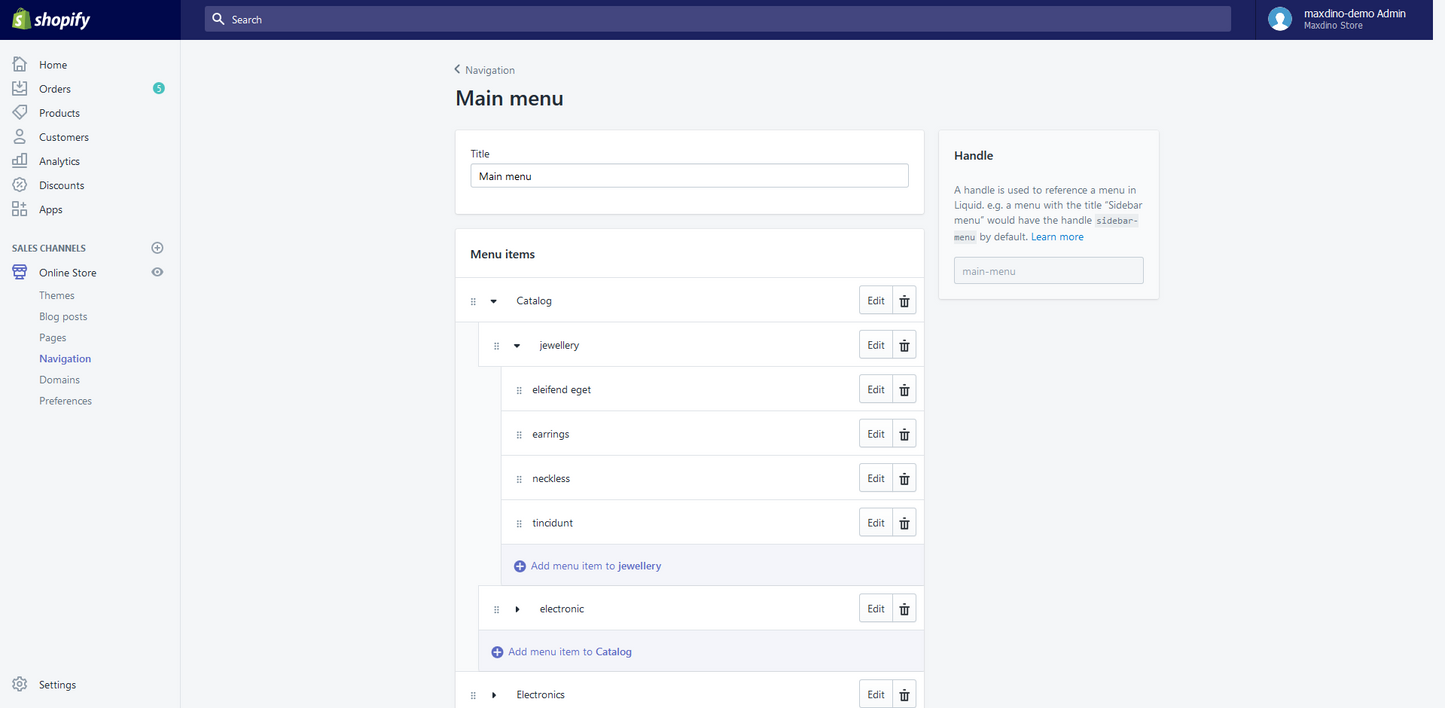Expand the electronic menu item
Image resolution: width=1445 pixels, height=708 pixels.
click(517, 608)
